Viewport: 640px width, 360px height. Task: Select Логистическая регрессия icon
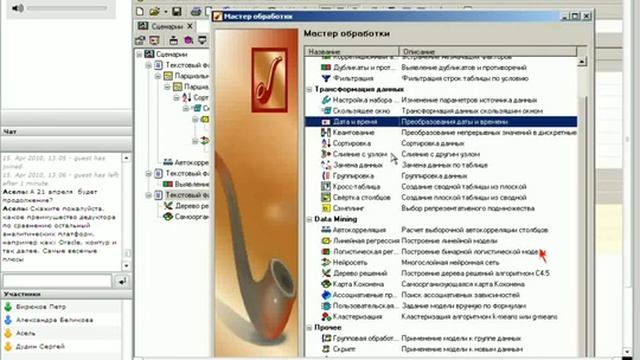(x=326, y=251)
